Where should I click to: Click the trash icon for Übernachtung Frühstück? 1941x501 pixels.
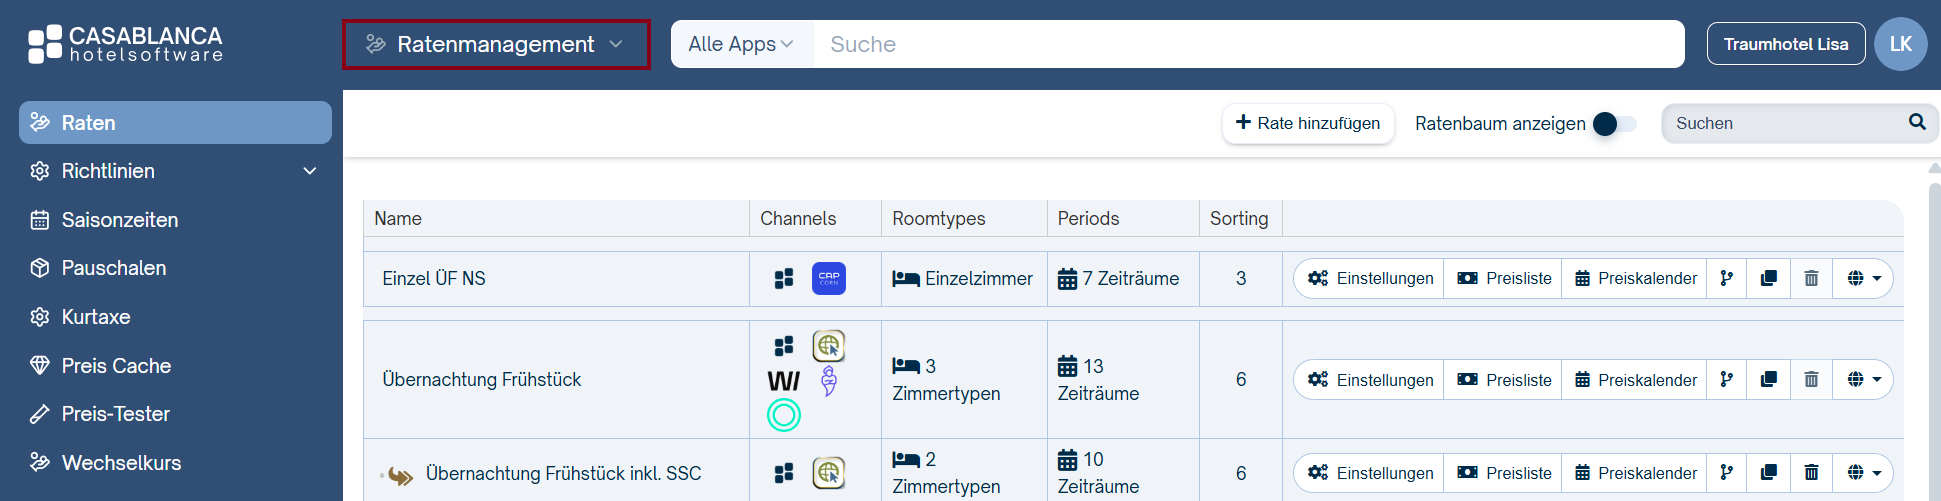(x=1811, y=380)
